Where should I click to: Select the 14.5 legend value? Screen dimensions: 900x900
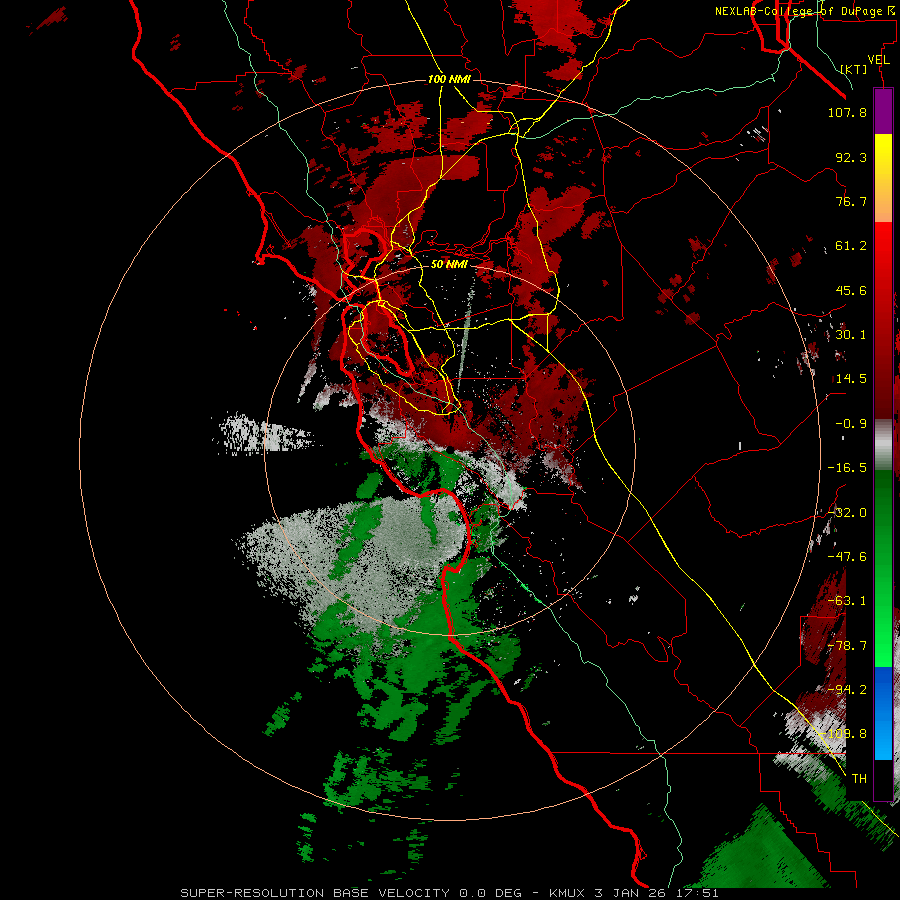(851, 379)
